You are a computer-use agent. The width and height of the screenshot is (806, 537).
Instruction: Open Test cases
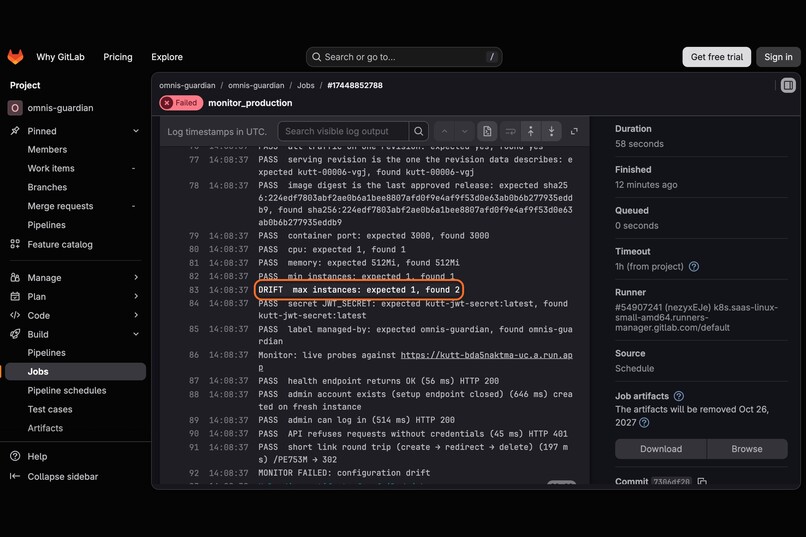pos(50,410)
